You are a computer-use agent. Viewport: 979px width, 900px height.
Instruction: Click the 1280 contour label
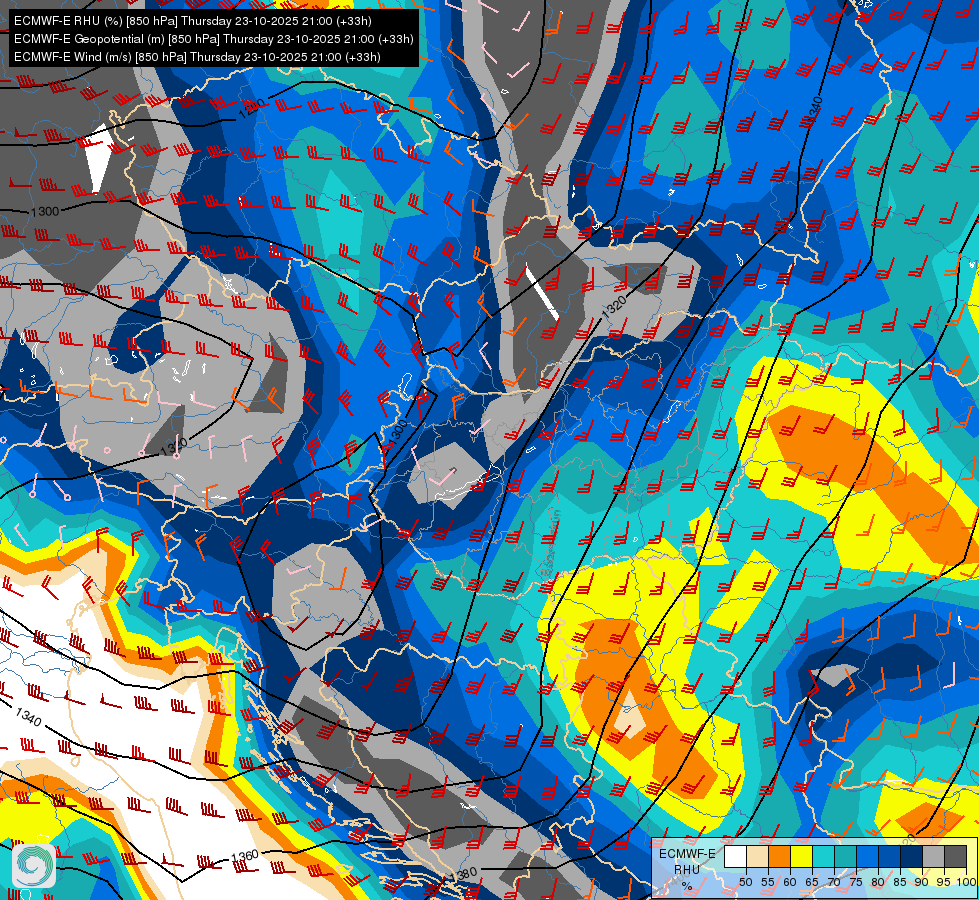click(252, 109)
